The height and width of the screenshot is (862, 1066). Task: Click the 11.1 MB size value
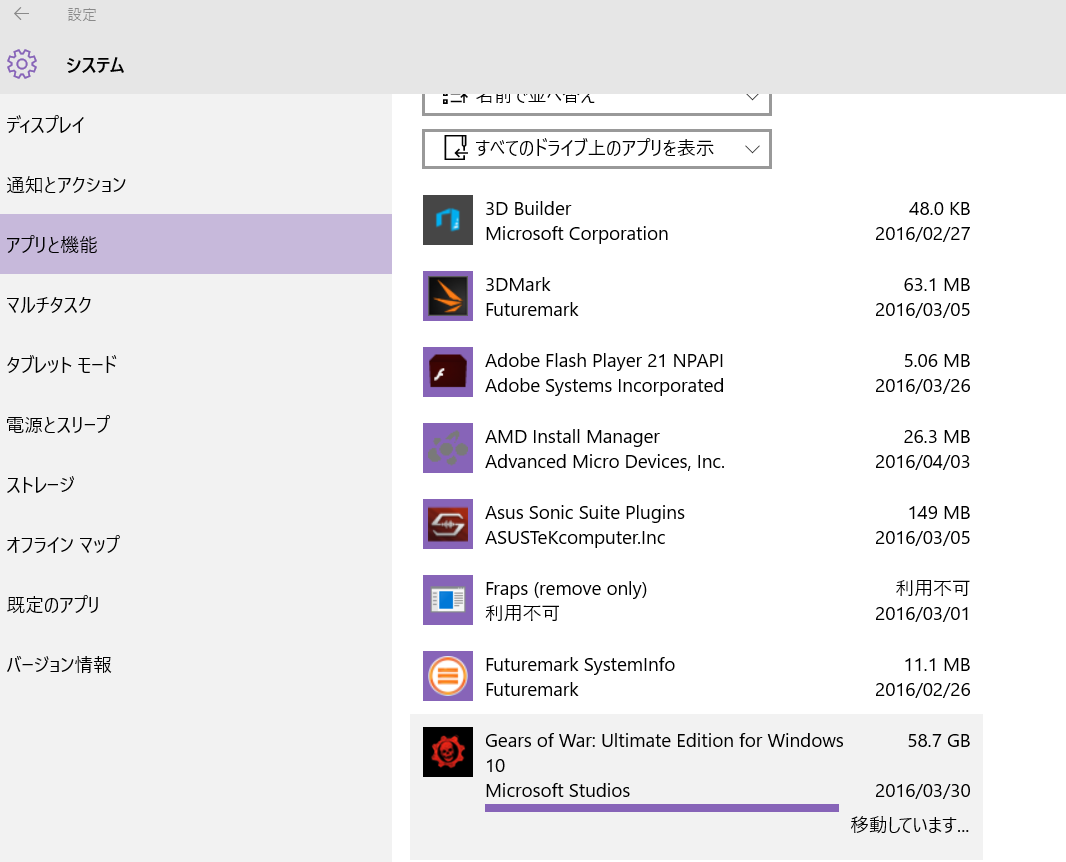tap(937, 665)
